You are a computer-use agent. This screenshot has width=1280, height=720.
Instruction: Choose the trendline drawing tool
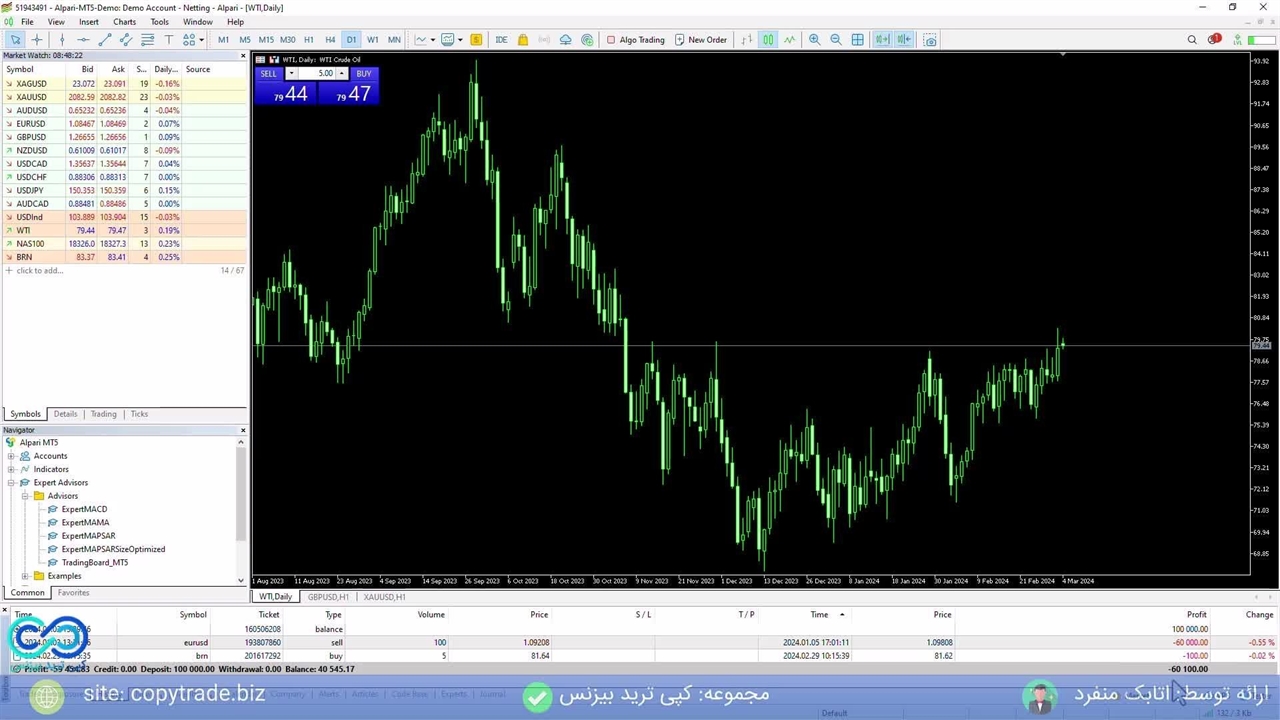click(x=104, y=40)
